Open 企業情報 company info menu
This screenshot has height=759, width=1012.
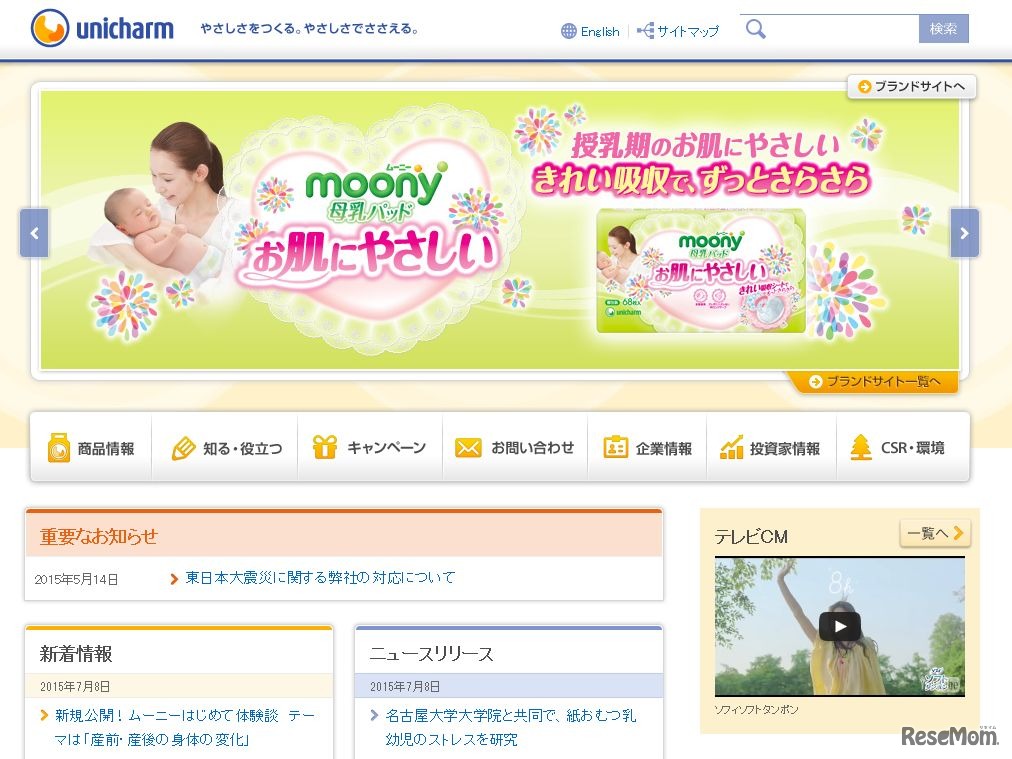click(x=647, y=447)
